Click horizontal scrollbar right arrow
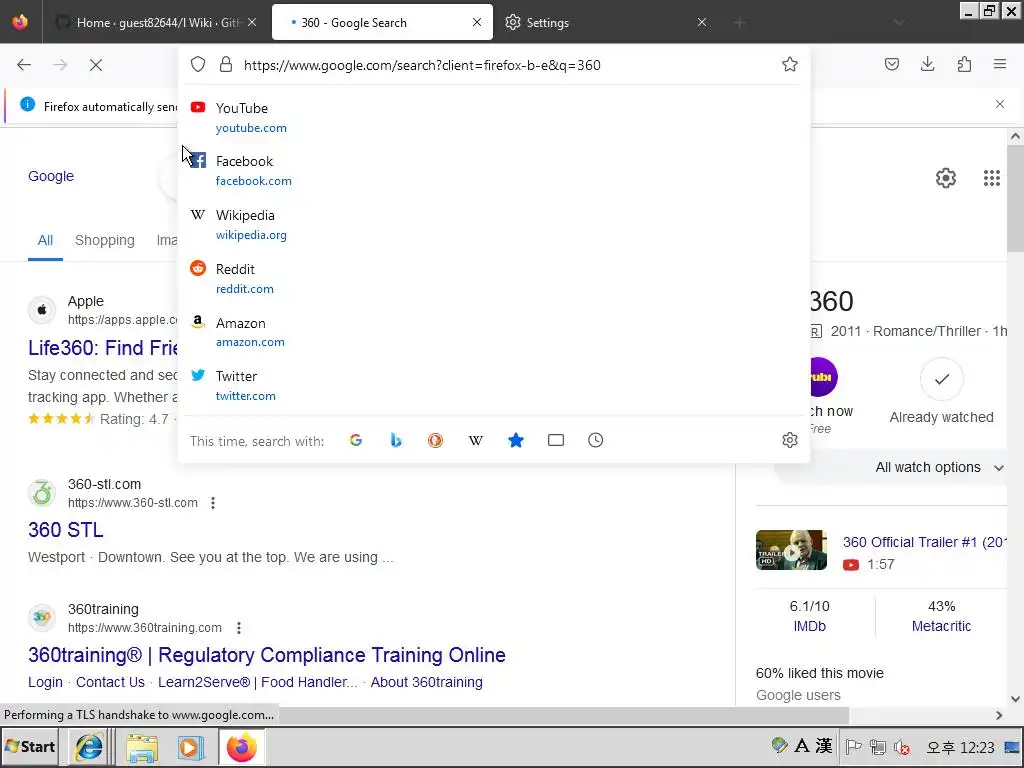1024x768 pixels. coord(999,715)
